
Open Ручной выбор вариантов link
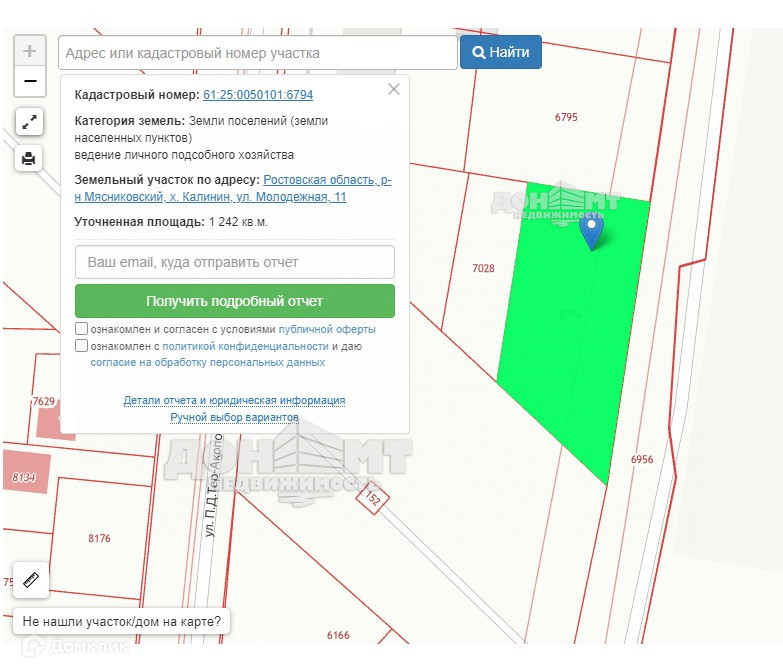tap(234, 417)
